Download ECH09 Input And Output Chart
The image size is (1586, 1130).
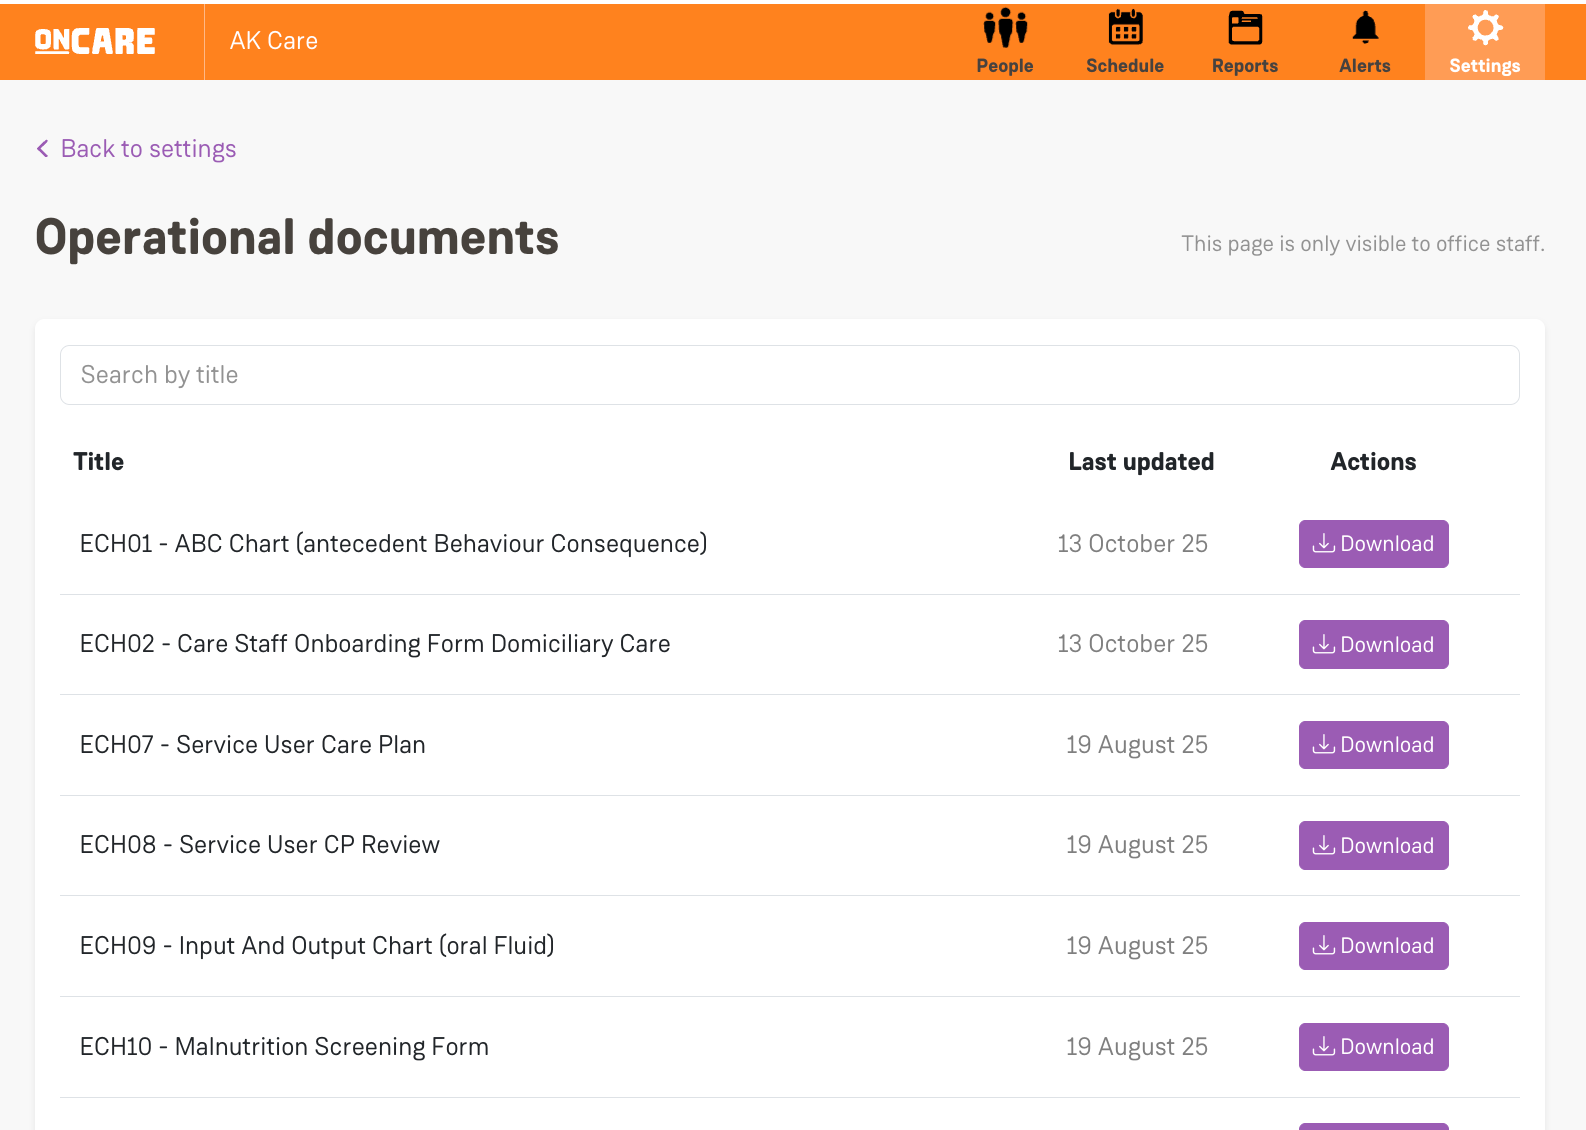click(x=1373, y=946)
